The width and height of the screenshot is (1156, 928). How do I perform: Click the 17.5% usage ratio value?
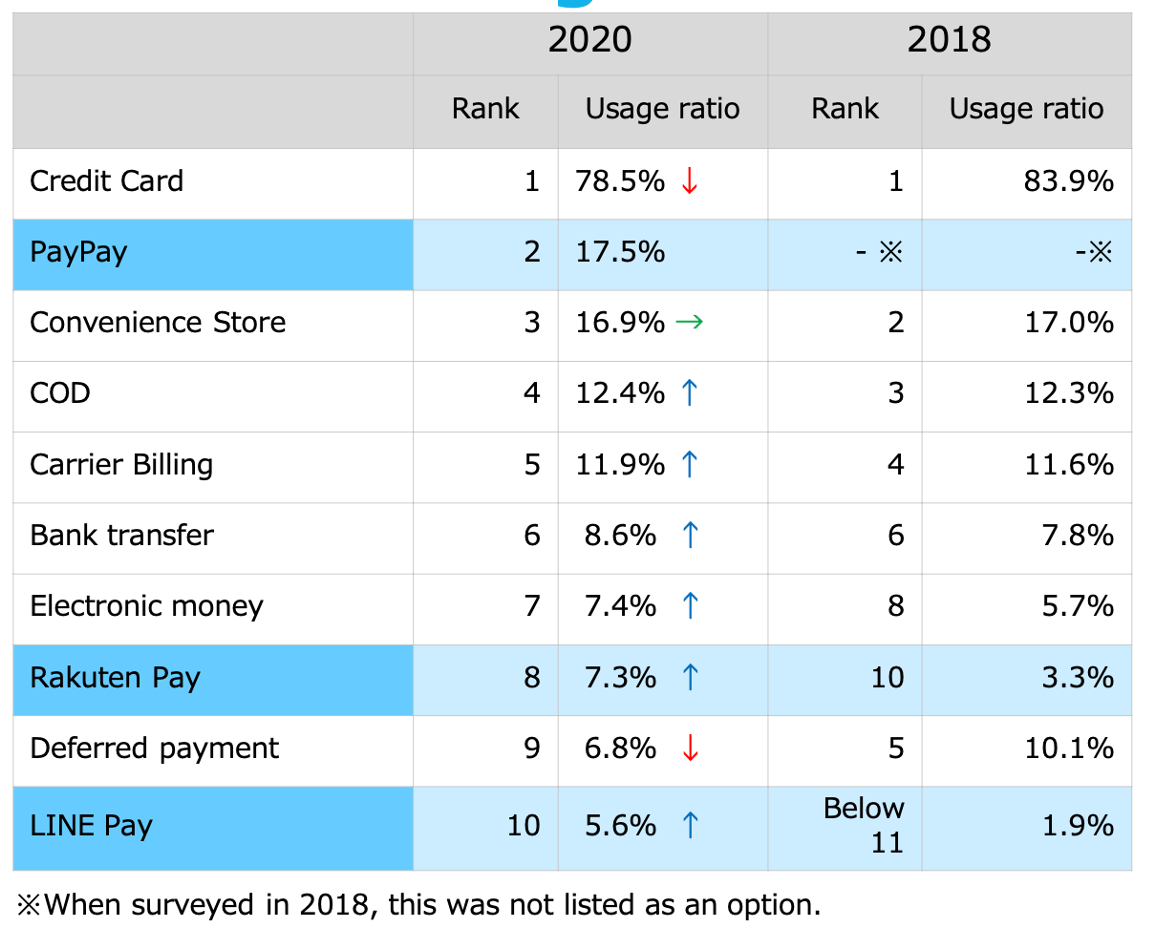[x=620, y=252]
